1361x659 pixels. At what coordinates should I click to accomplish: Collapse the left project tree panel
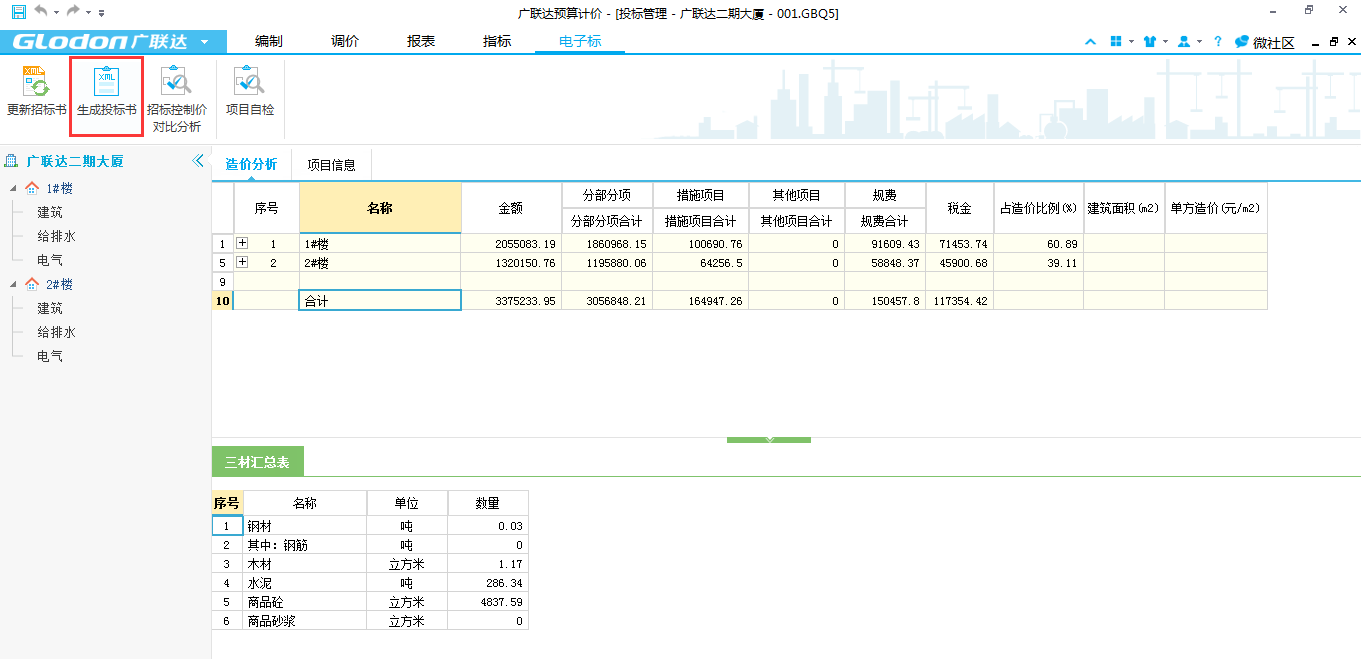click(x=198, y=161)
